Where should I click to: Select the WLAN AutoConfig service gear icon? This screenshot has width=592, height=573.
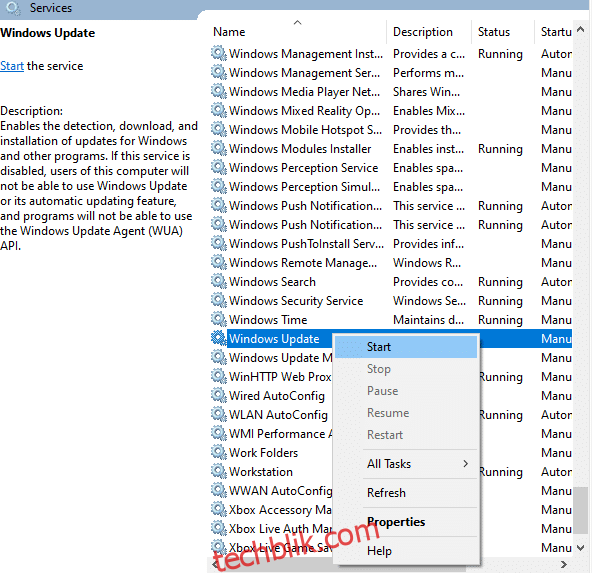click(x=219, y=414)
